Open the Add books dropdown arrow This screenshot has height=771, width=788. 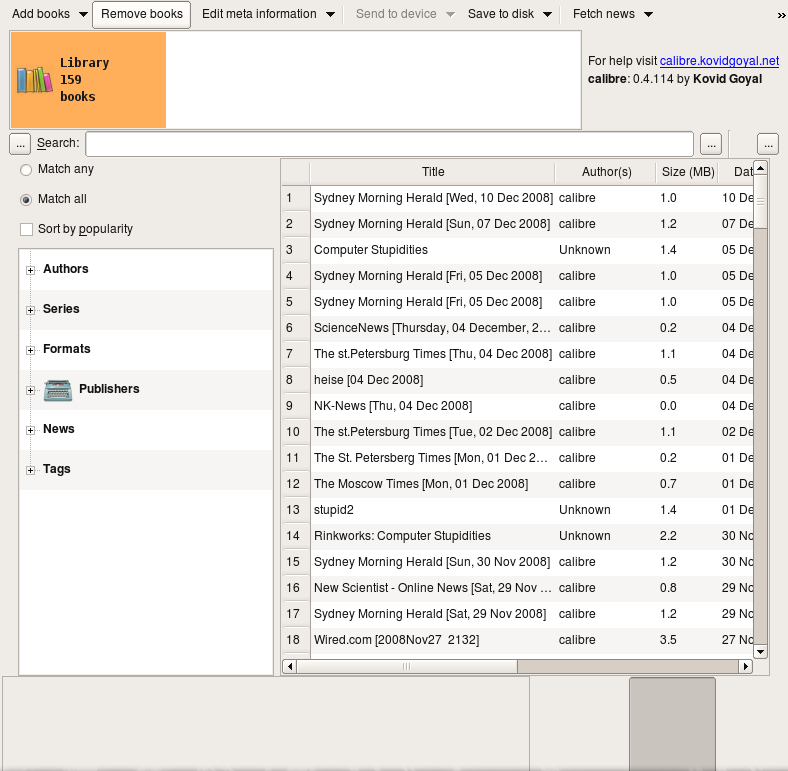83,15
